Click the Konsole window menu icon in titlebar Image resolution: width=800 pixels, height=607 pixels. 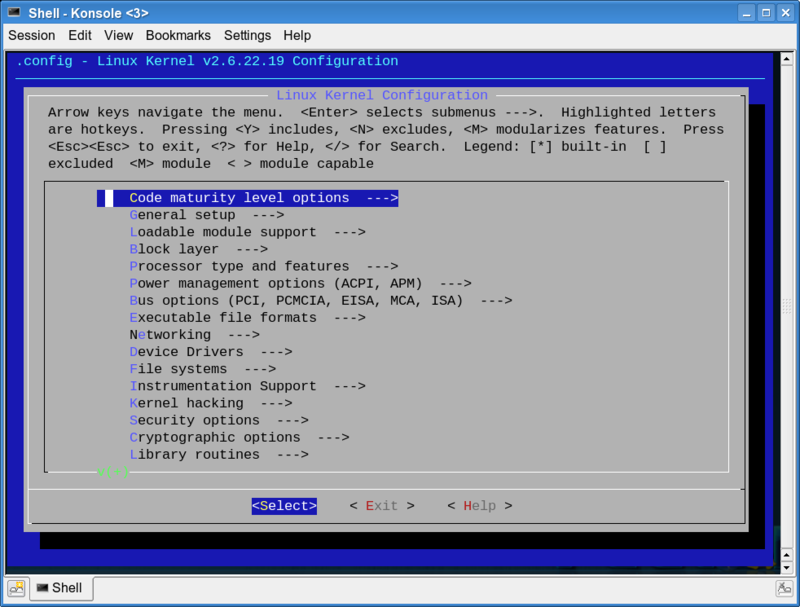(x=14, y=12)
